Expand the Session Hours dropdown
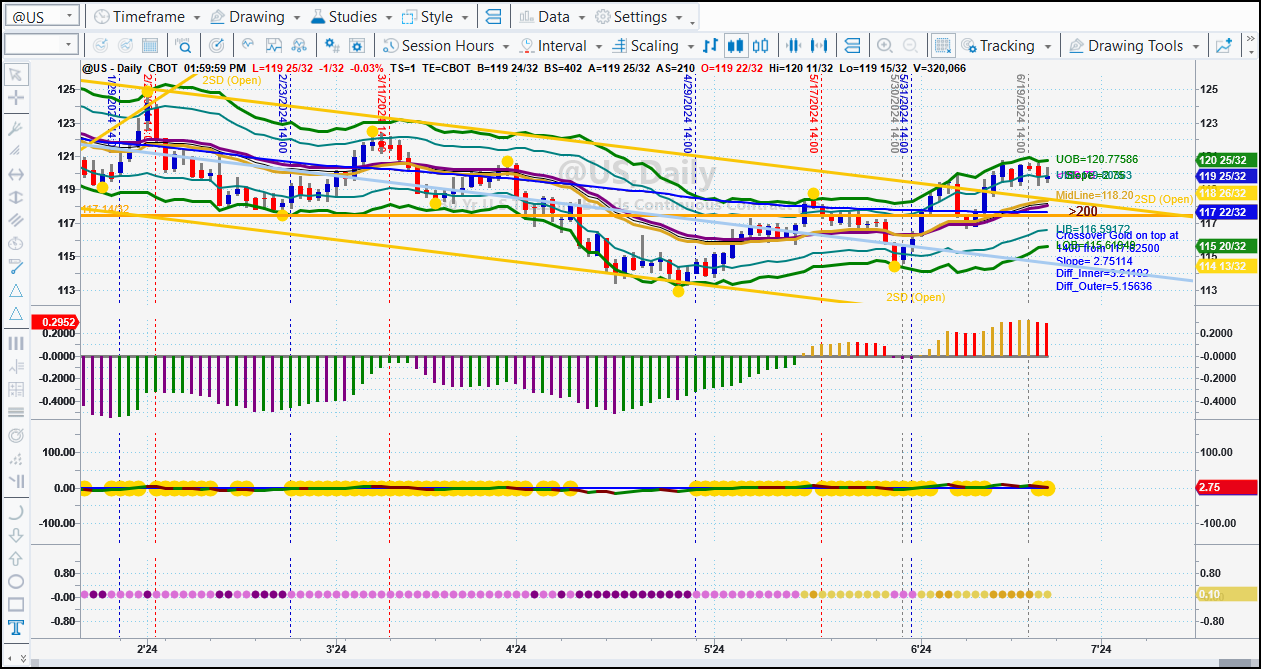Image resolution: width=1261 pixels, height=669 pixels. 506,46
